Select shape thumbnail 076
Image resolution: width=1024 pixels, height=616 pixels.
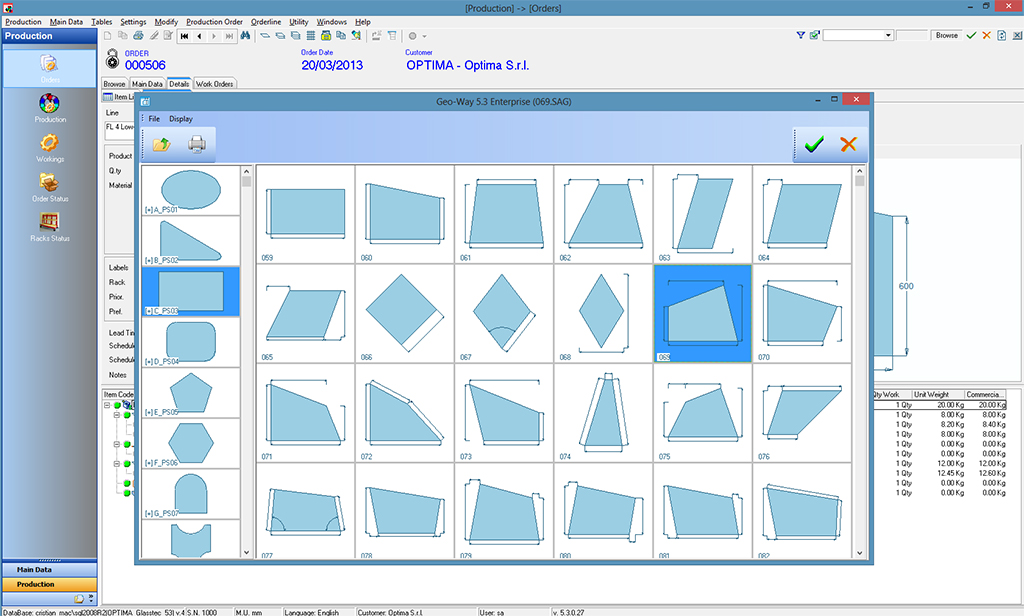[802, 413]
